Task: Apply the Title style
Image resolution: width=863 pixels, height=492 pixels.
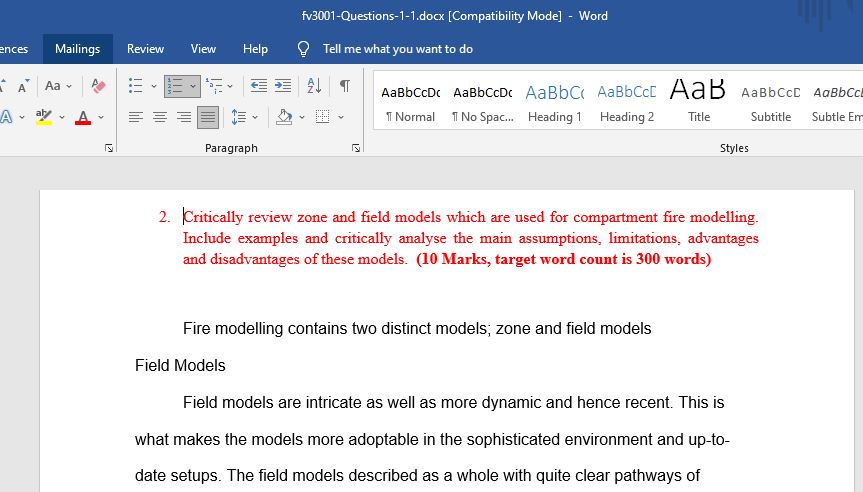Action: (x=699, y=101)
